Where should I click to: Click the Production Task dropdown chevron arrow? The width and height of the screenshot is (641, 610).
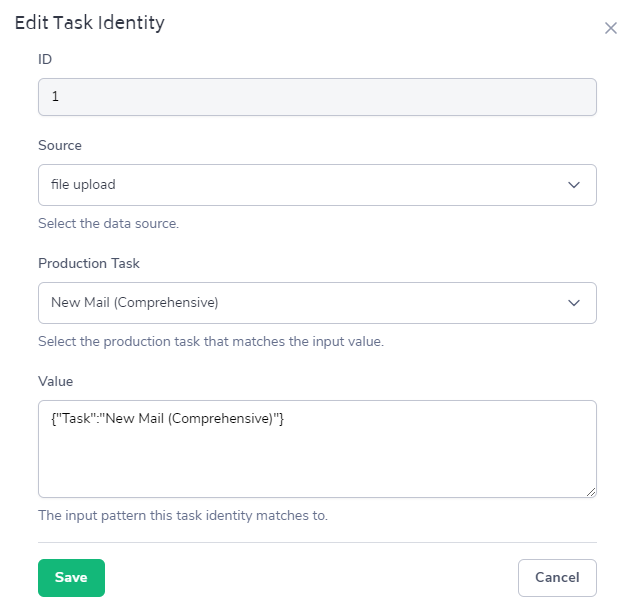tap(574, 302)
